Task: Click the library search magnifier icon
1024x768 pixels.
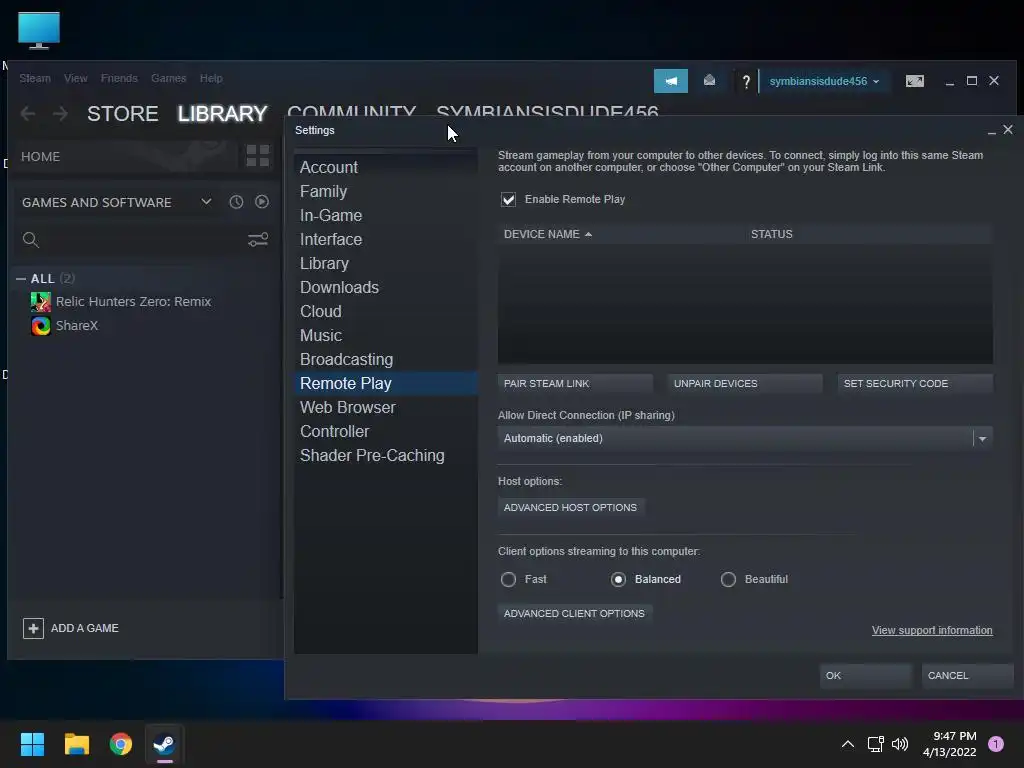Action: tap(31, 240)
